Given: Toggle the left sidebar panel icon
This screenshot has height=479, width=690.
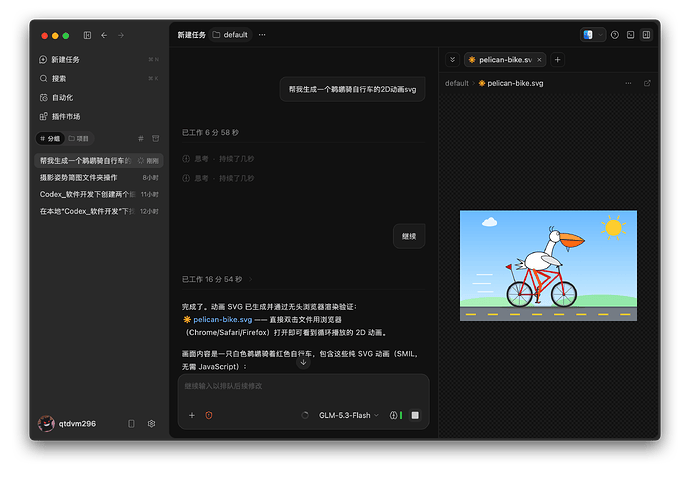Looking at the screenshot, I should coord(87,35).
